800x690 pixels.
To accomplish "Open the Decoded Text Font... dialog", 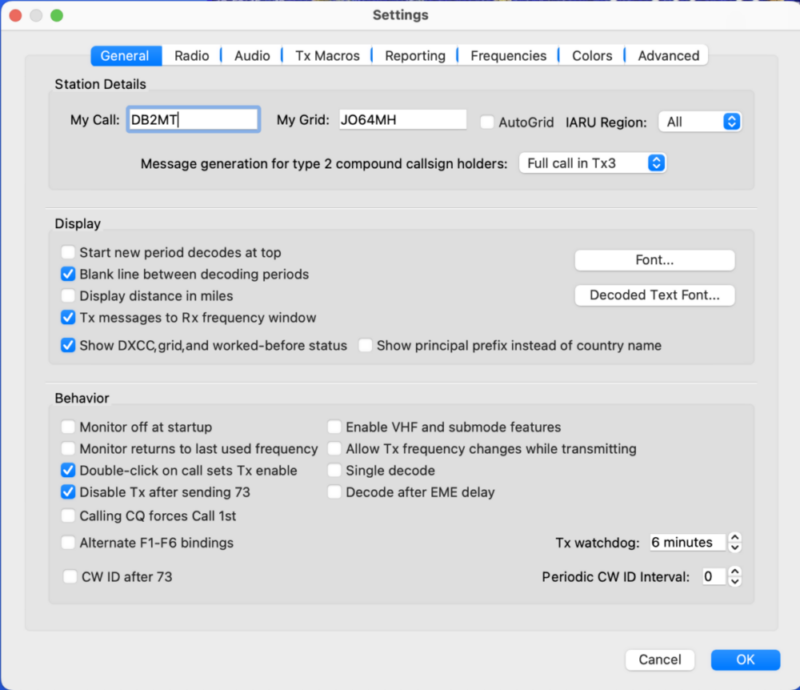I will click(654, 296).
